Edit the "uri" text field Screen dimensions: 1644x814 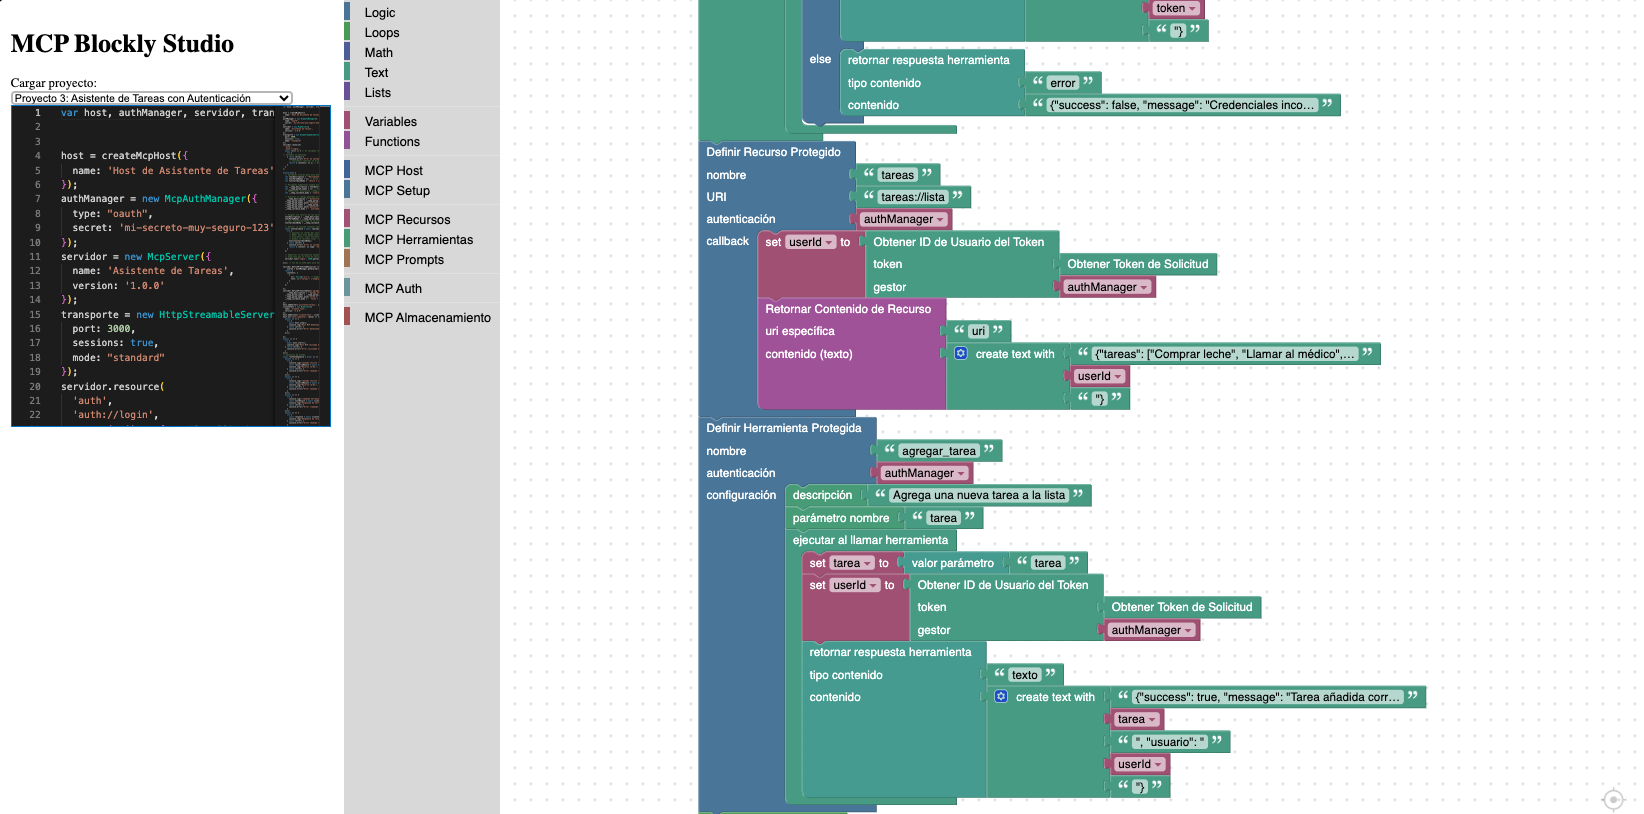click(x=978, y=331)
